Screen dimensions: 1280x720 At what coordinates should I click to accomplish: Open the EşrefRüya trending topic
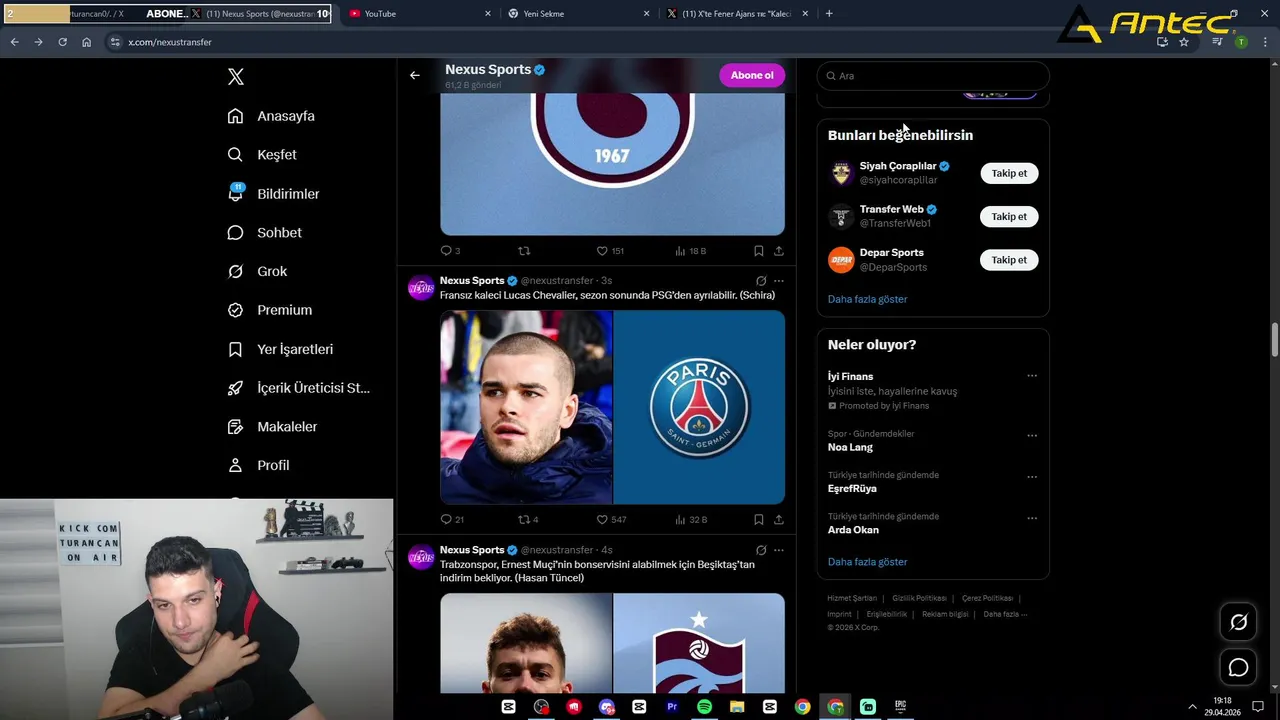[x=852, y=489]
